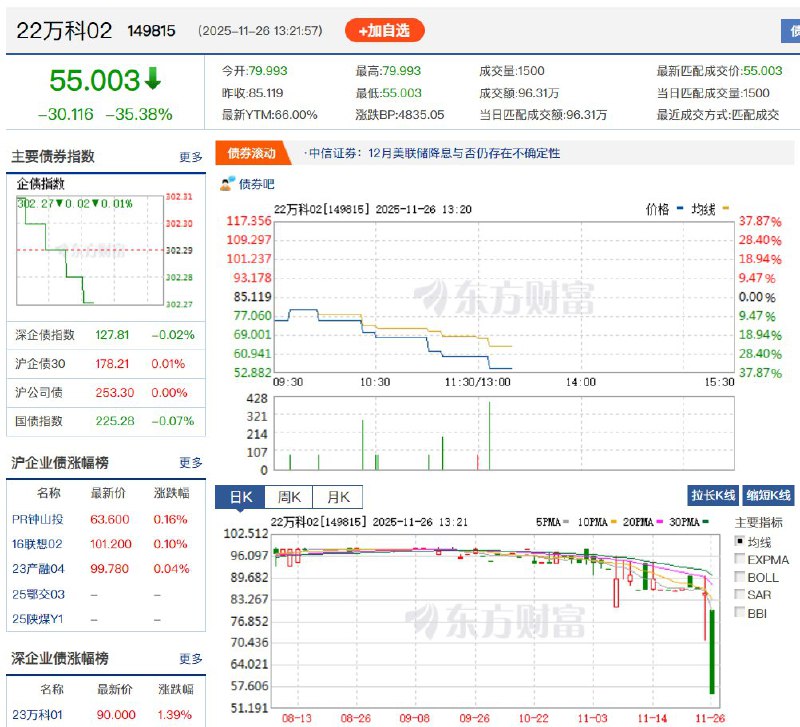Open the 中信证券 news headline link
This screenshot has width=800, height=727.
tap(435, 153)
